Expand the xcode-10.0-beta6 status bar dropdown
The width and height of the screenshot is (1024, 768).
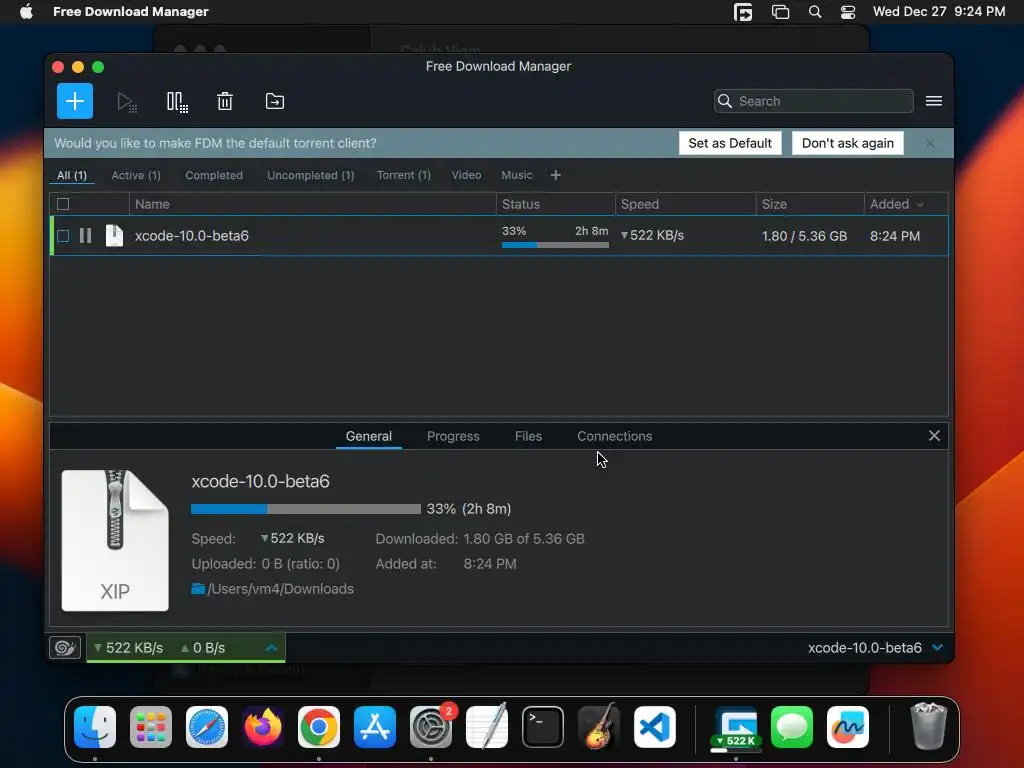938,647
